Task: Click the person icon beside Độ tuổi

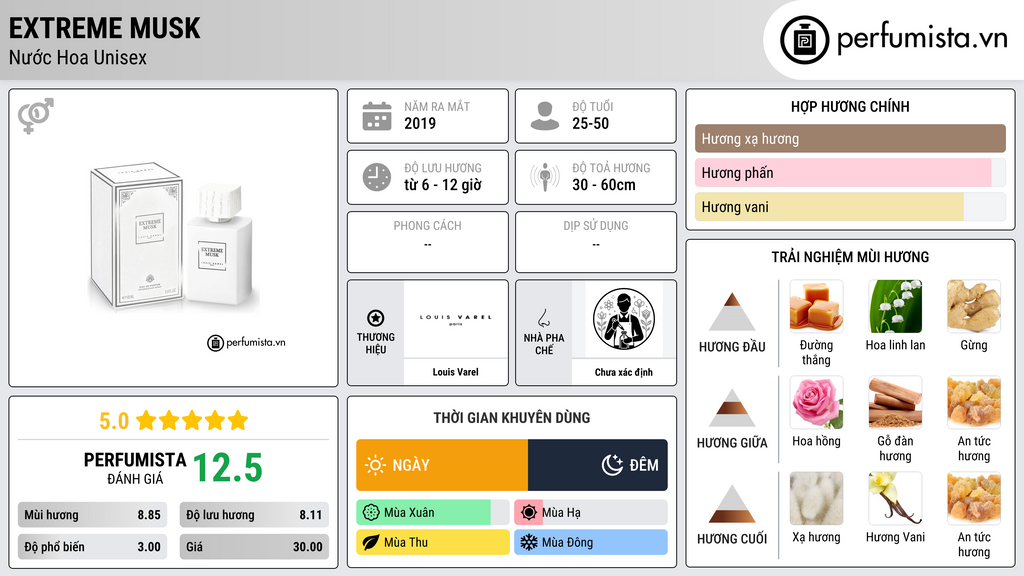Action: [545, 116]
